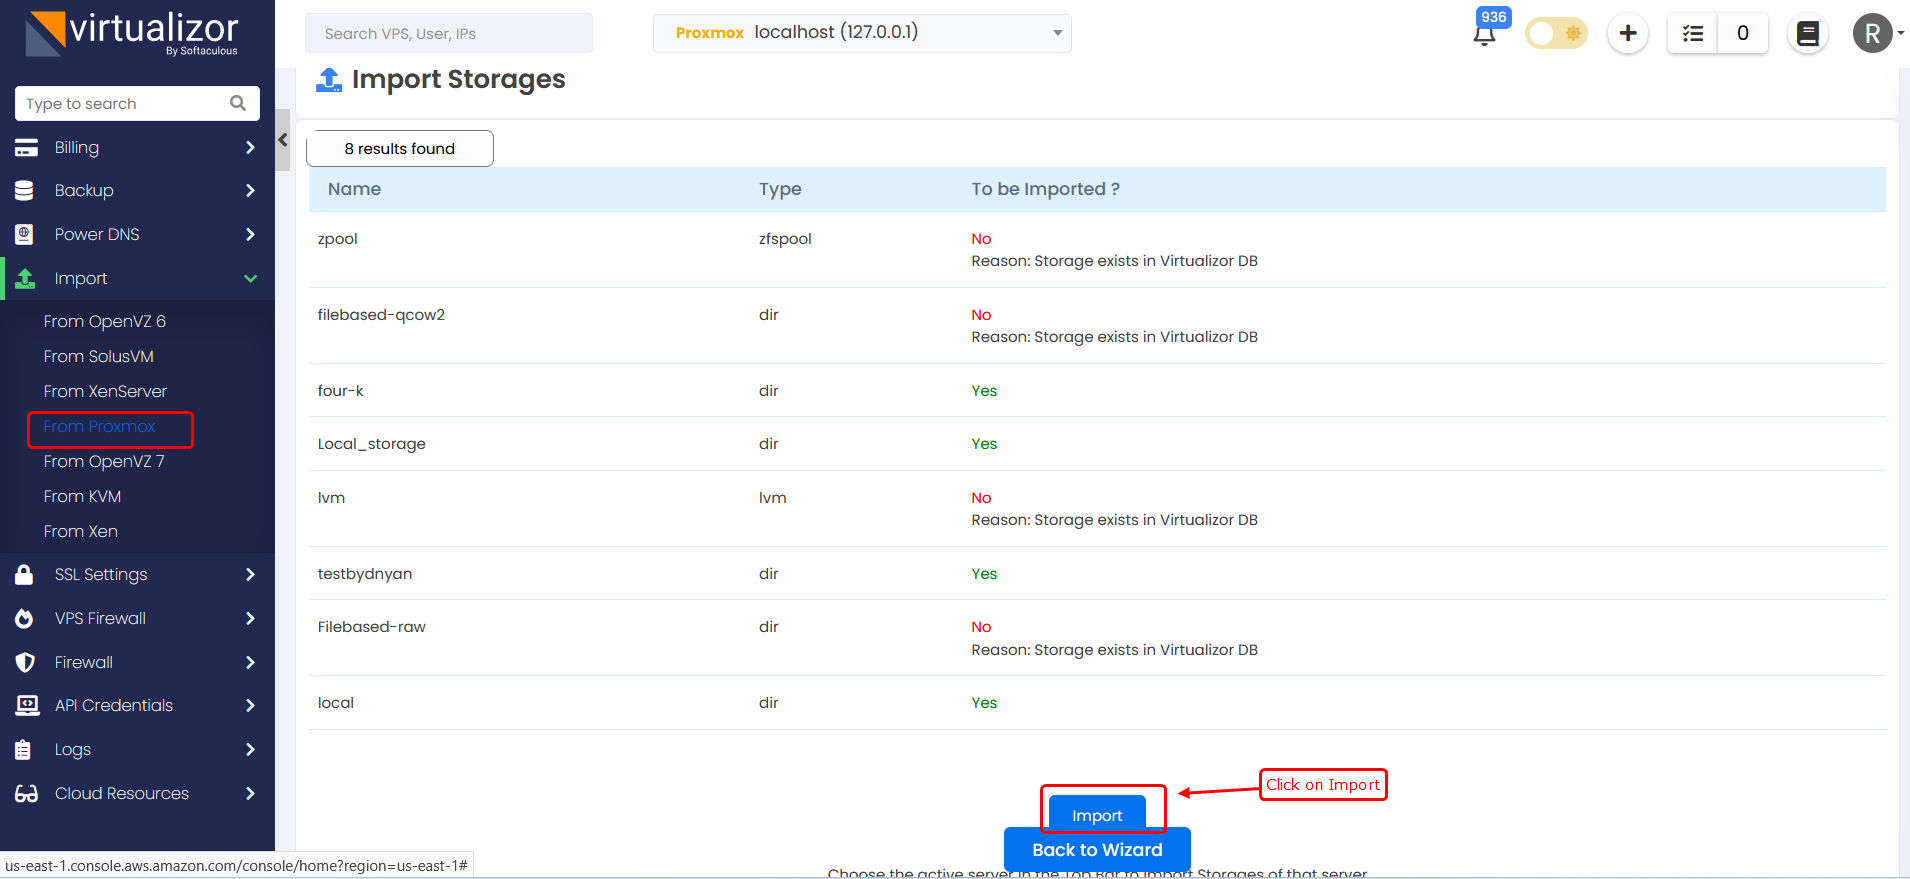Click the 8 results found box

(x=399, y=148)
